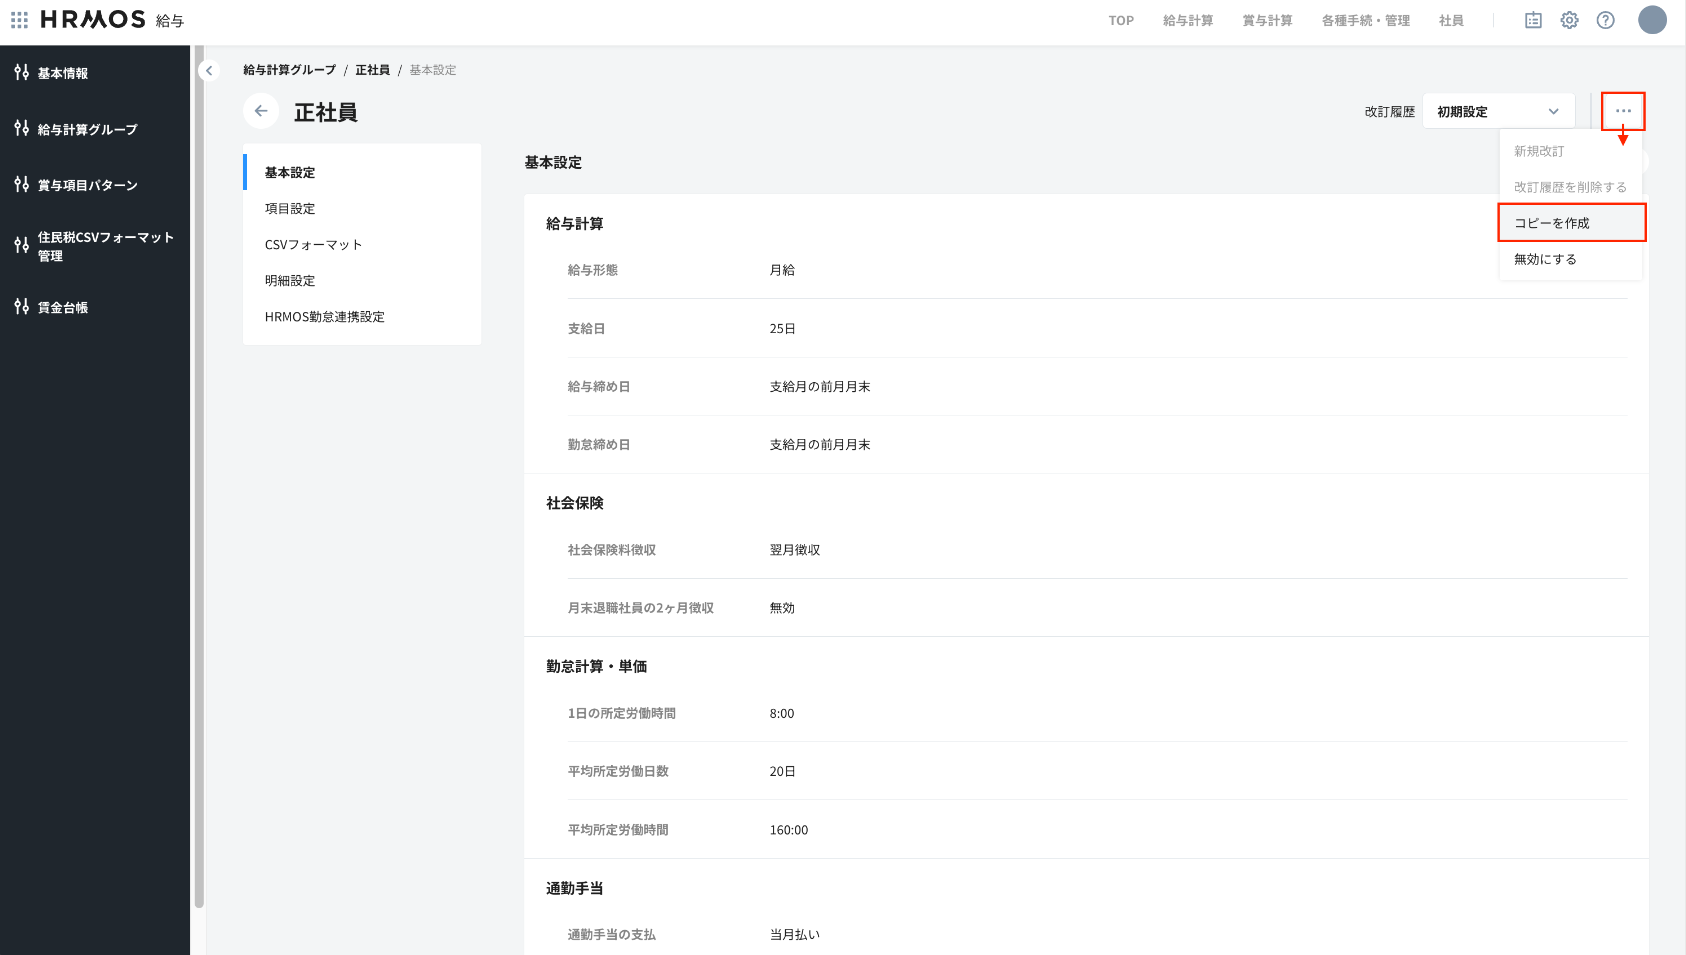
Task: Select 無効にする from the menu
Action: click(x=1545, y=259)
